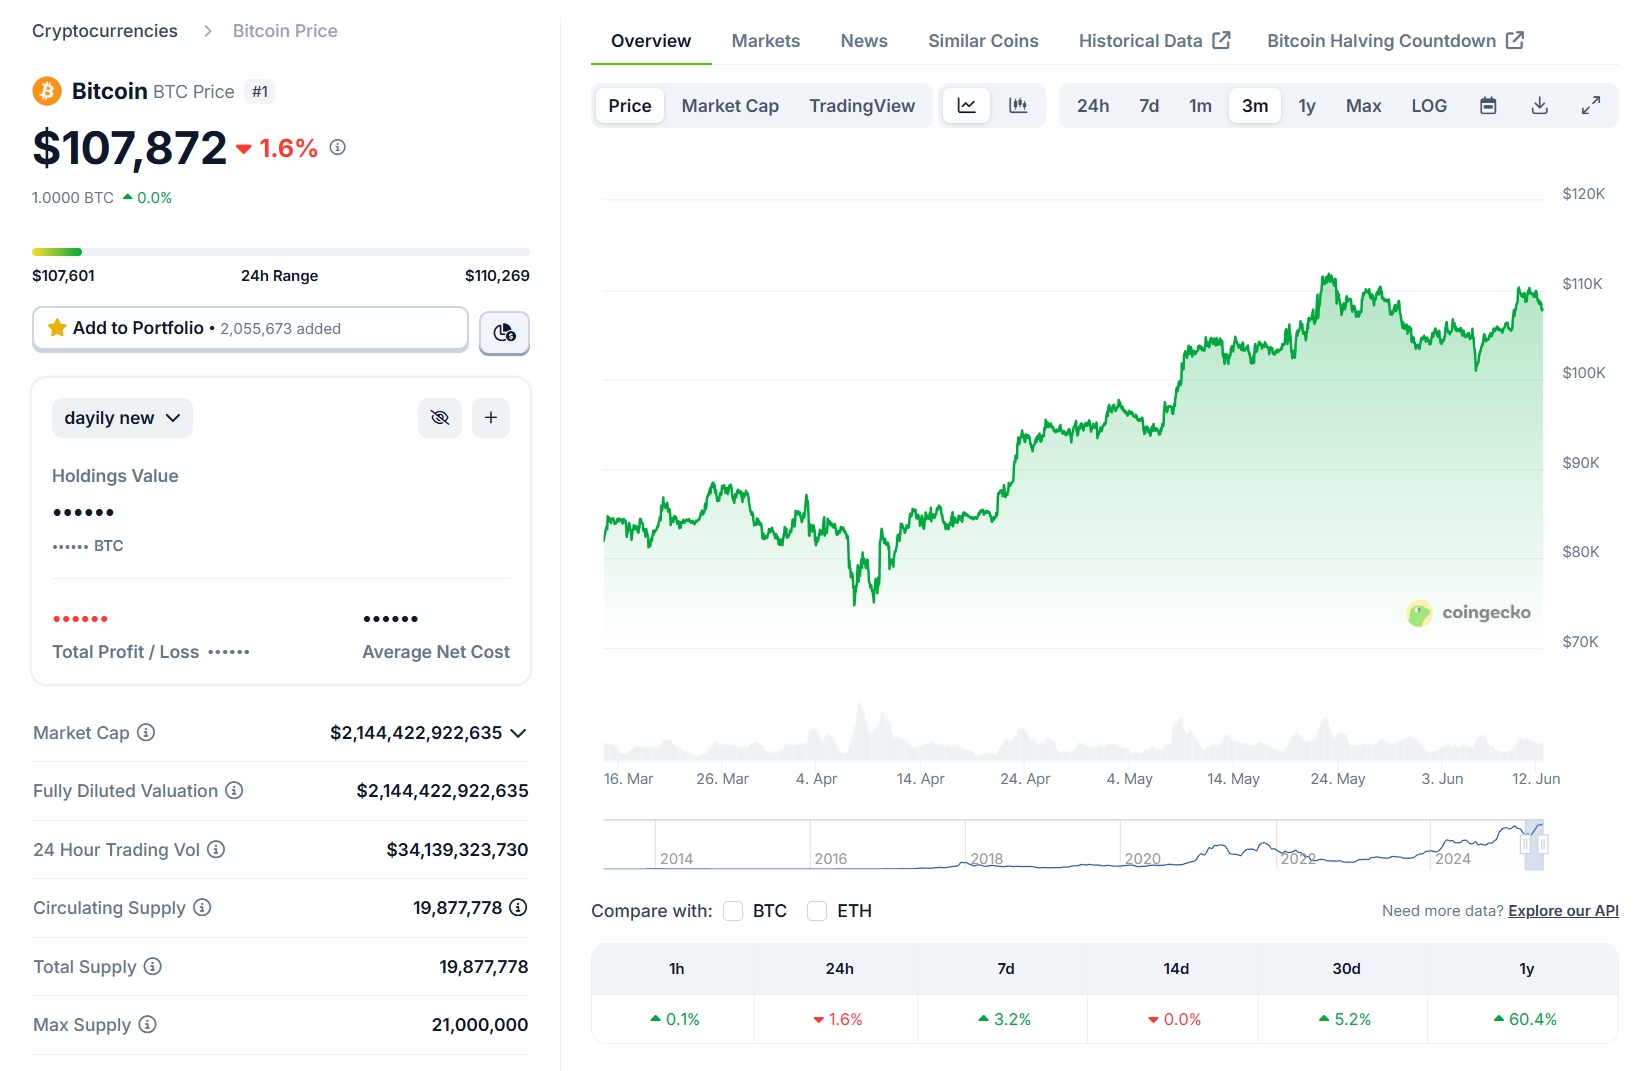Click the $107,872 price text
Screen dimensions: 1646x1071
(x=130, y=148)
